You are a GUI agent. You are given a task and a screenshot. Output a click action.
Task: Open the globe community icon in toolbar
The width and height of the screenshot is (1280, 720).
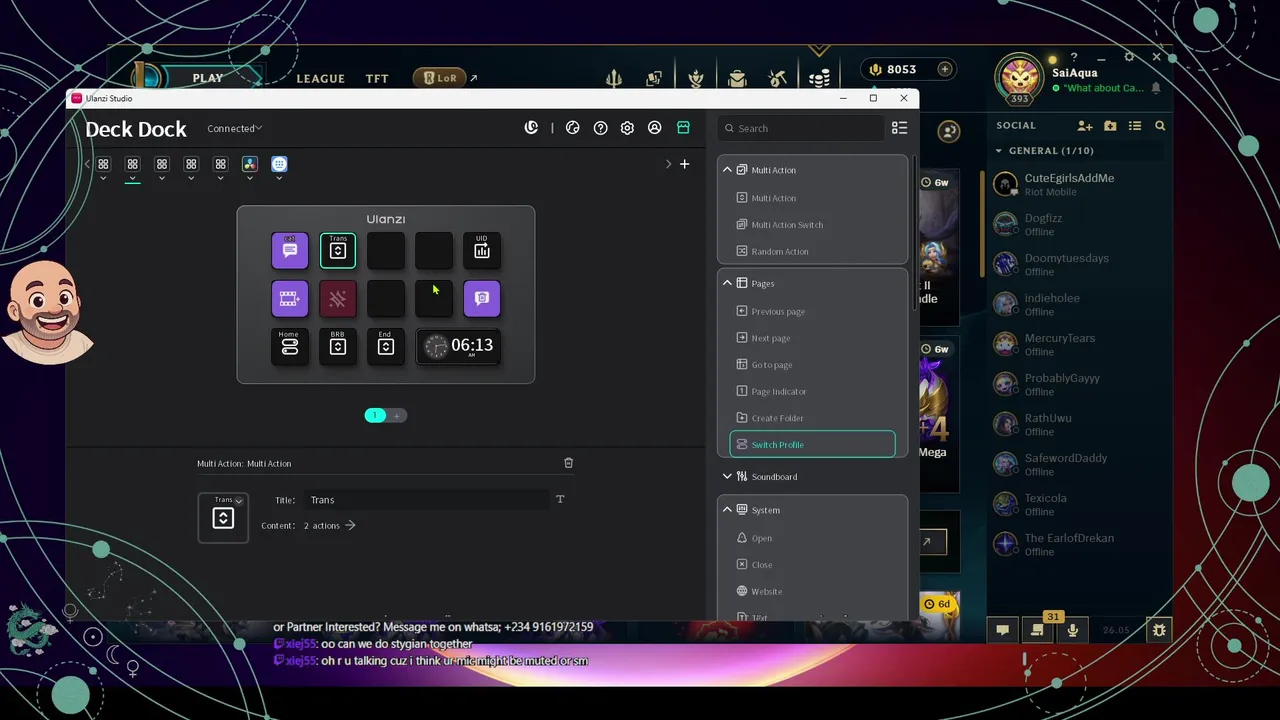(572, 128)
